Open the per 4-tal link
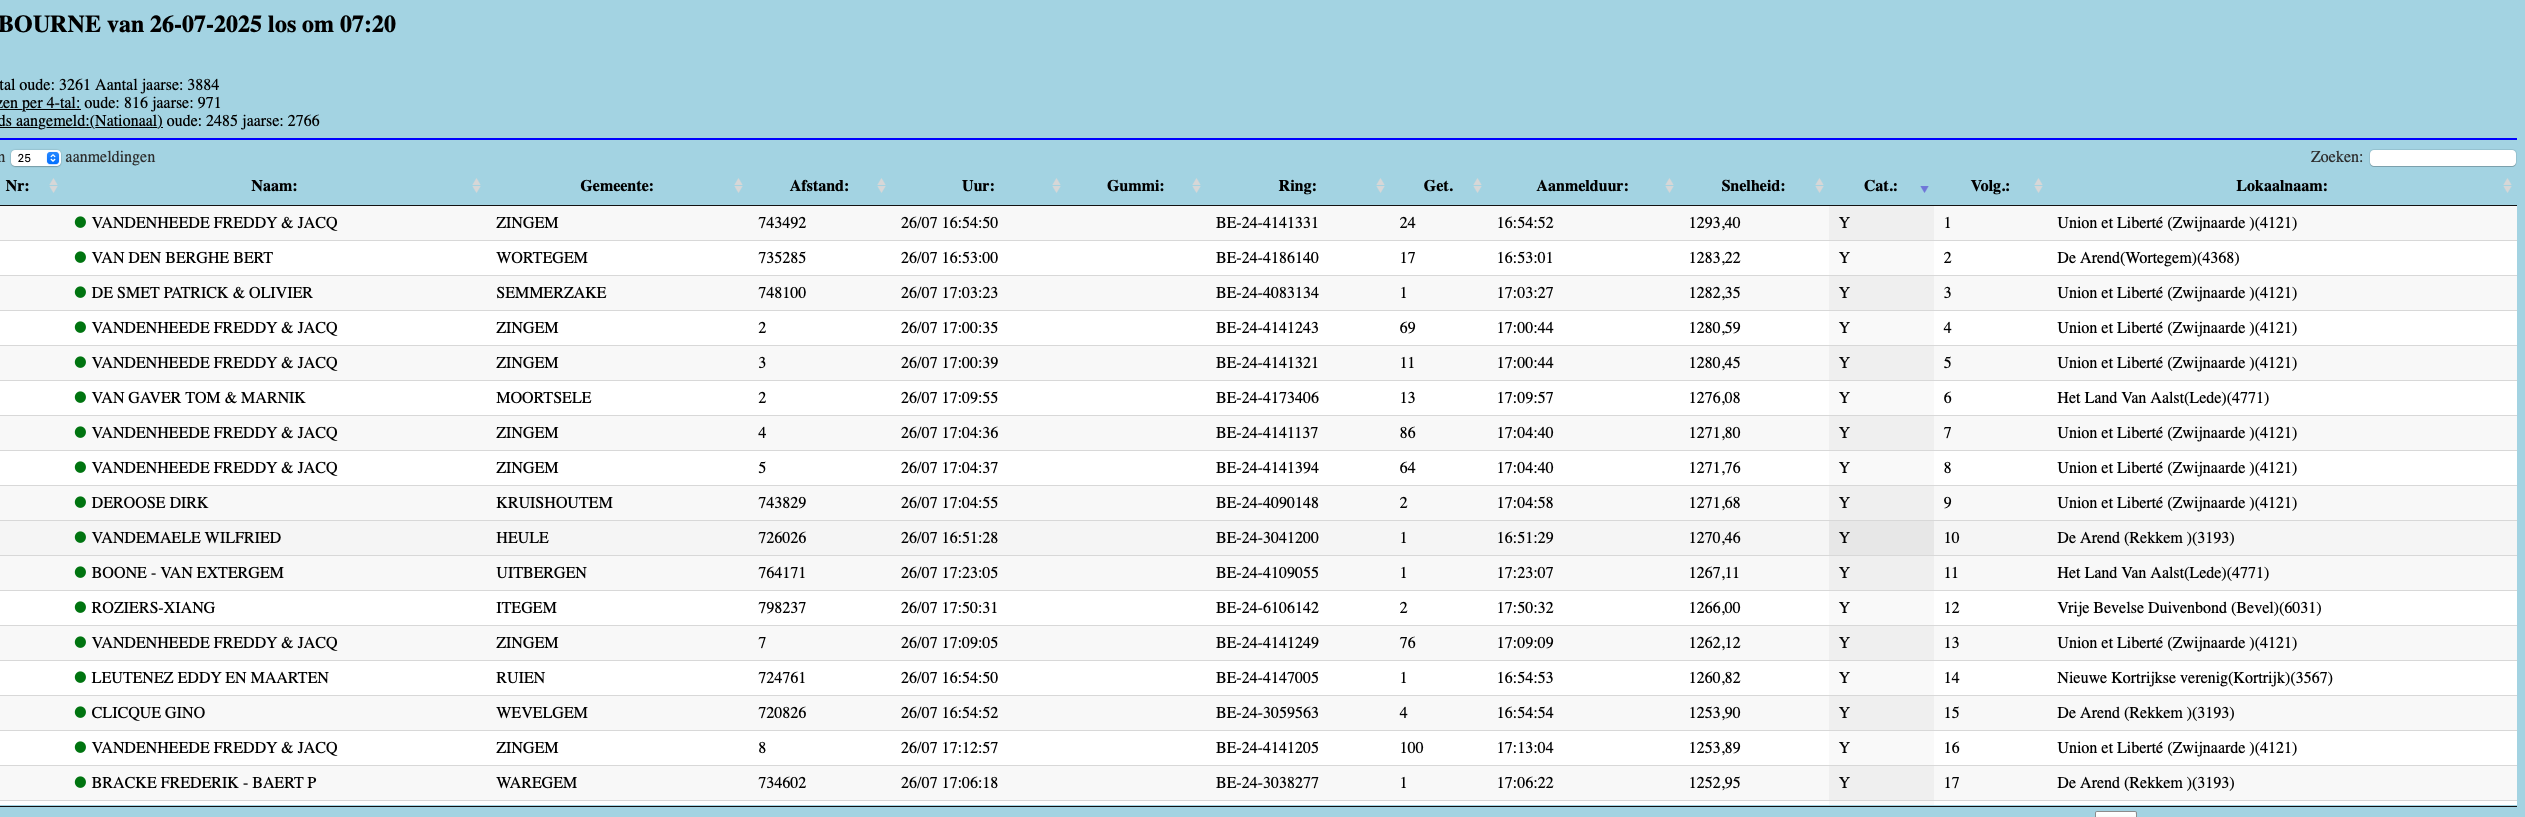 pos(40,103)
